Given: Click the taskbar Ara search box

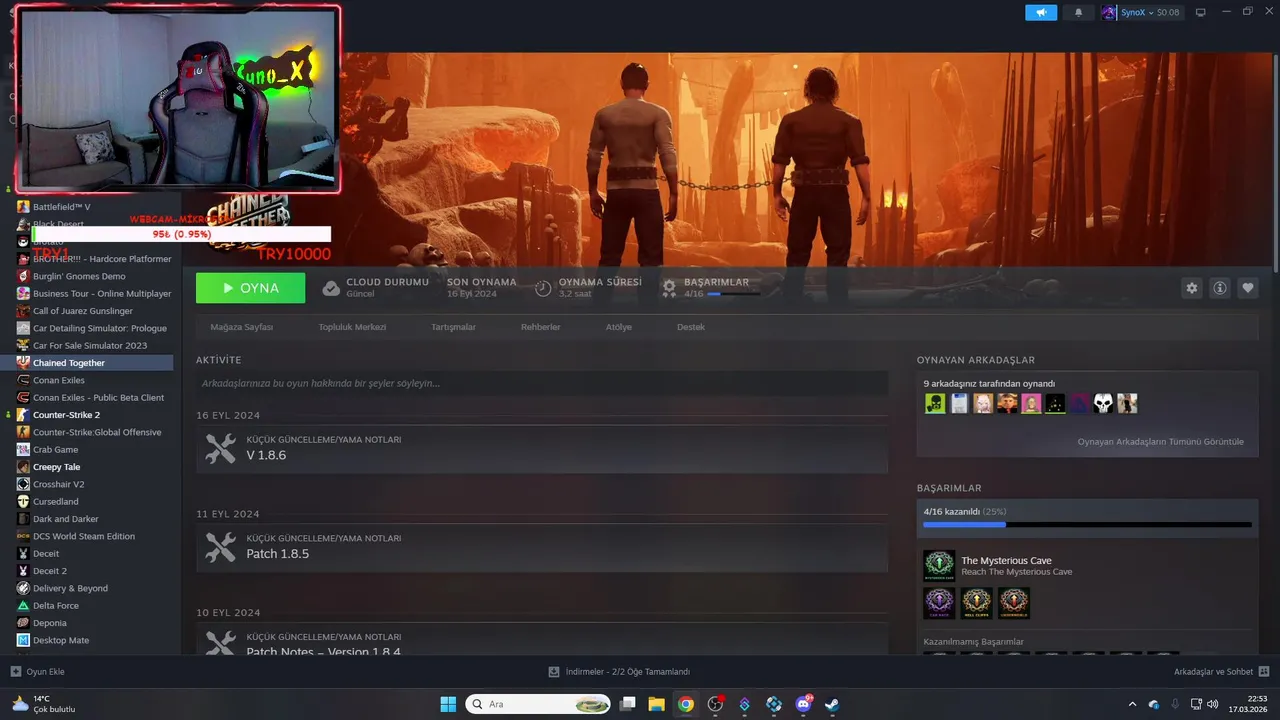Looking at the screenshot, I should pos(538,704).
